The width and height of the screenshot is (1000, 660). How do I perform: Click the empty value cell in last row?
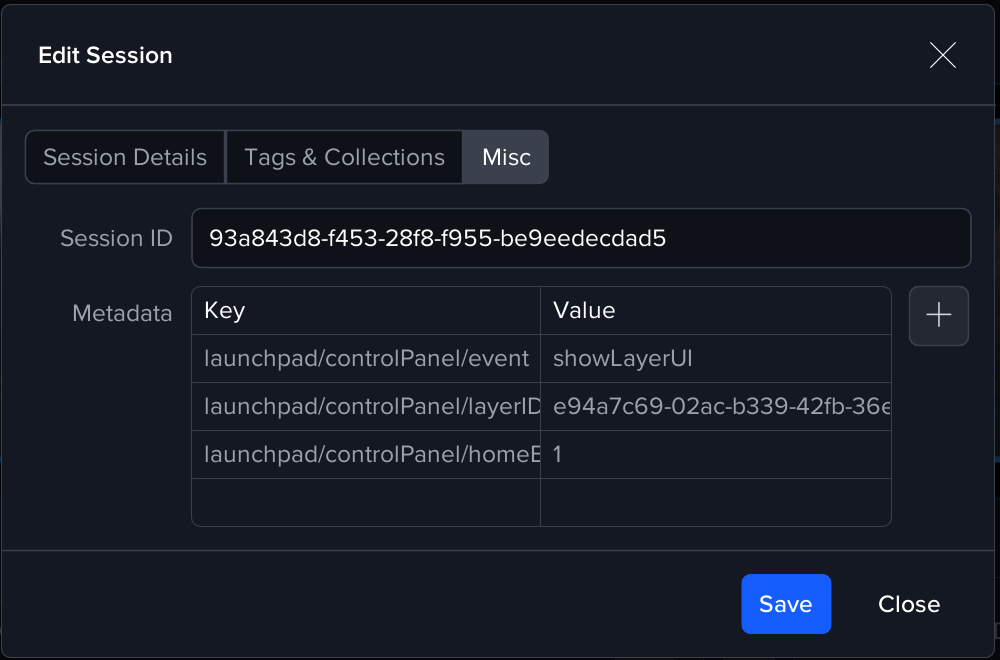click(x=715, y=502)
